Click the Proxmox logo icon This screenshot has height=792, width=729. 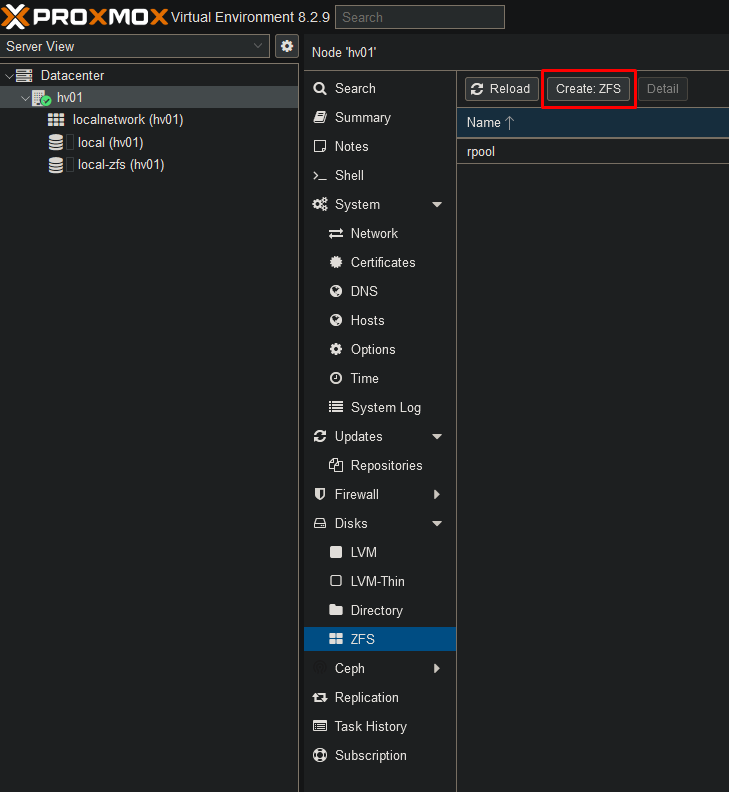click(x=18, y=17)
